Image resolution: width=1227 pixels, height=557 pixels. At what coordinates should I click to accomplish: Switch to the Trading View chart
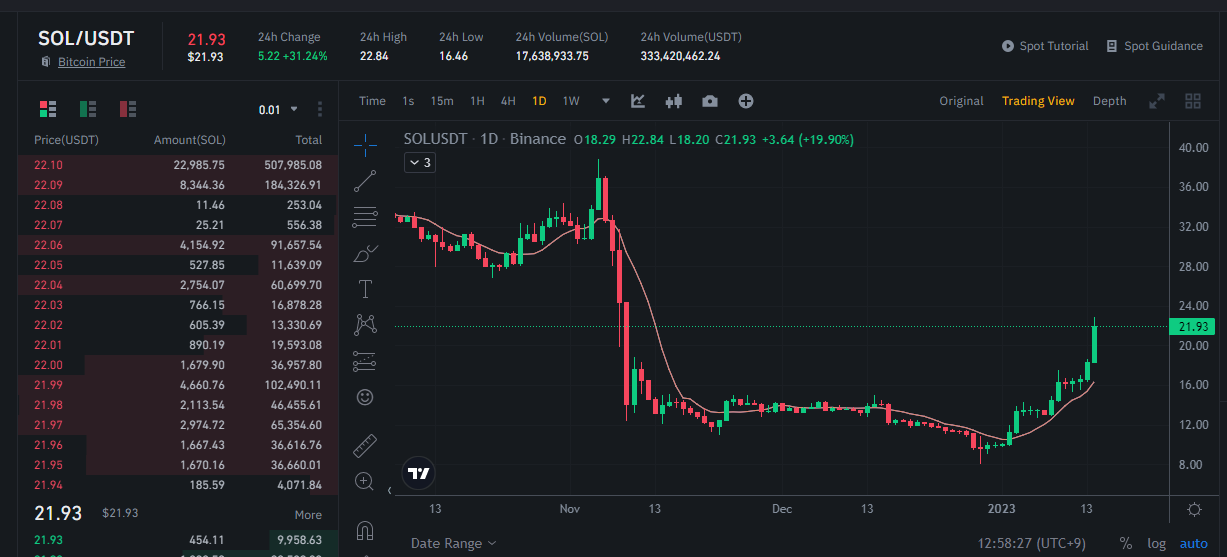point(1038,101)
